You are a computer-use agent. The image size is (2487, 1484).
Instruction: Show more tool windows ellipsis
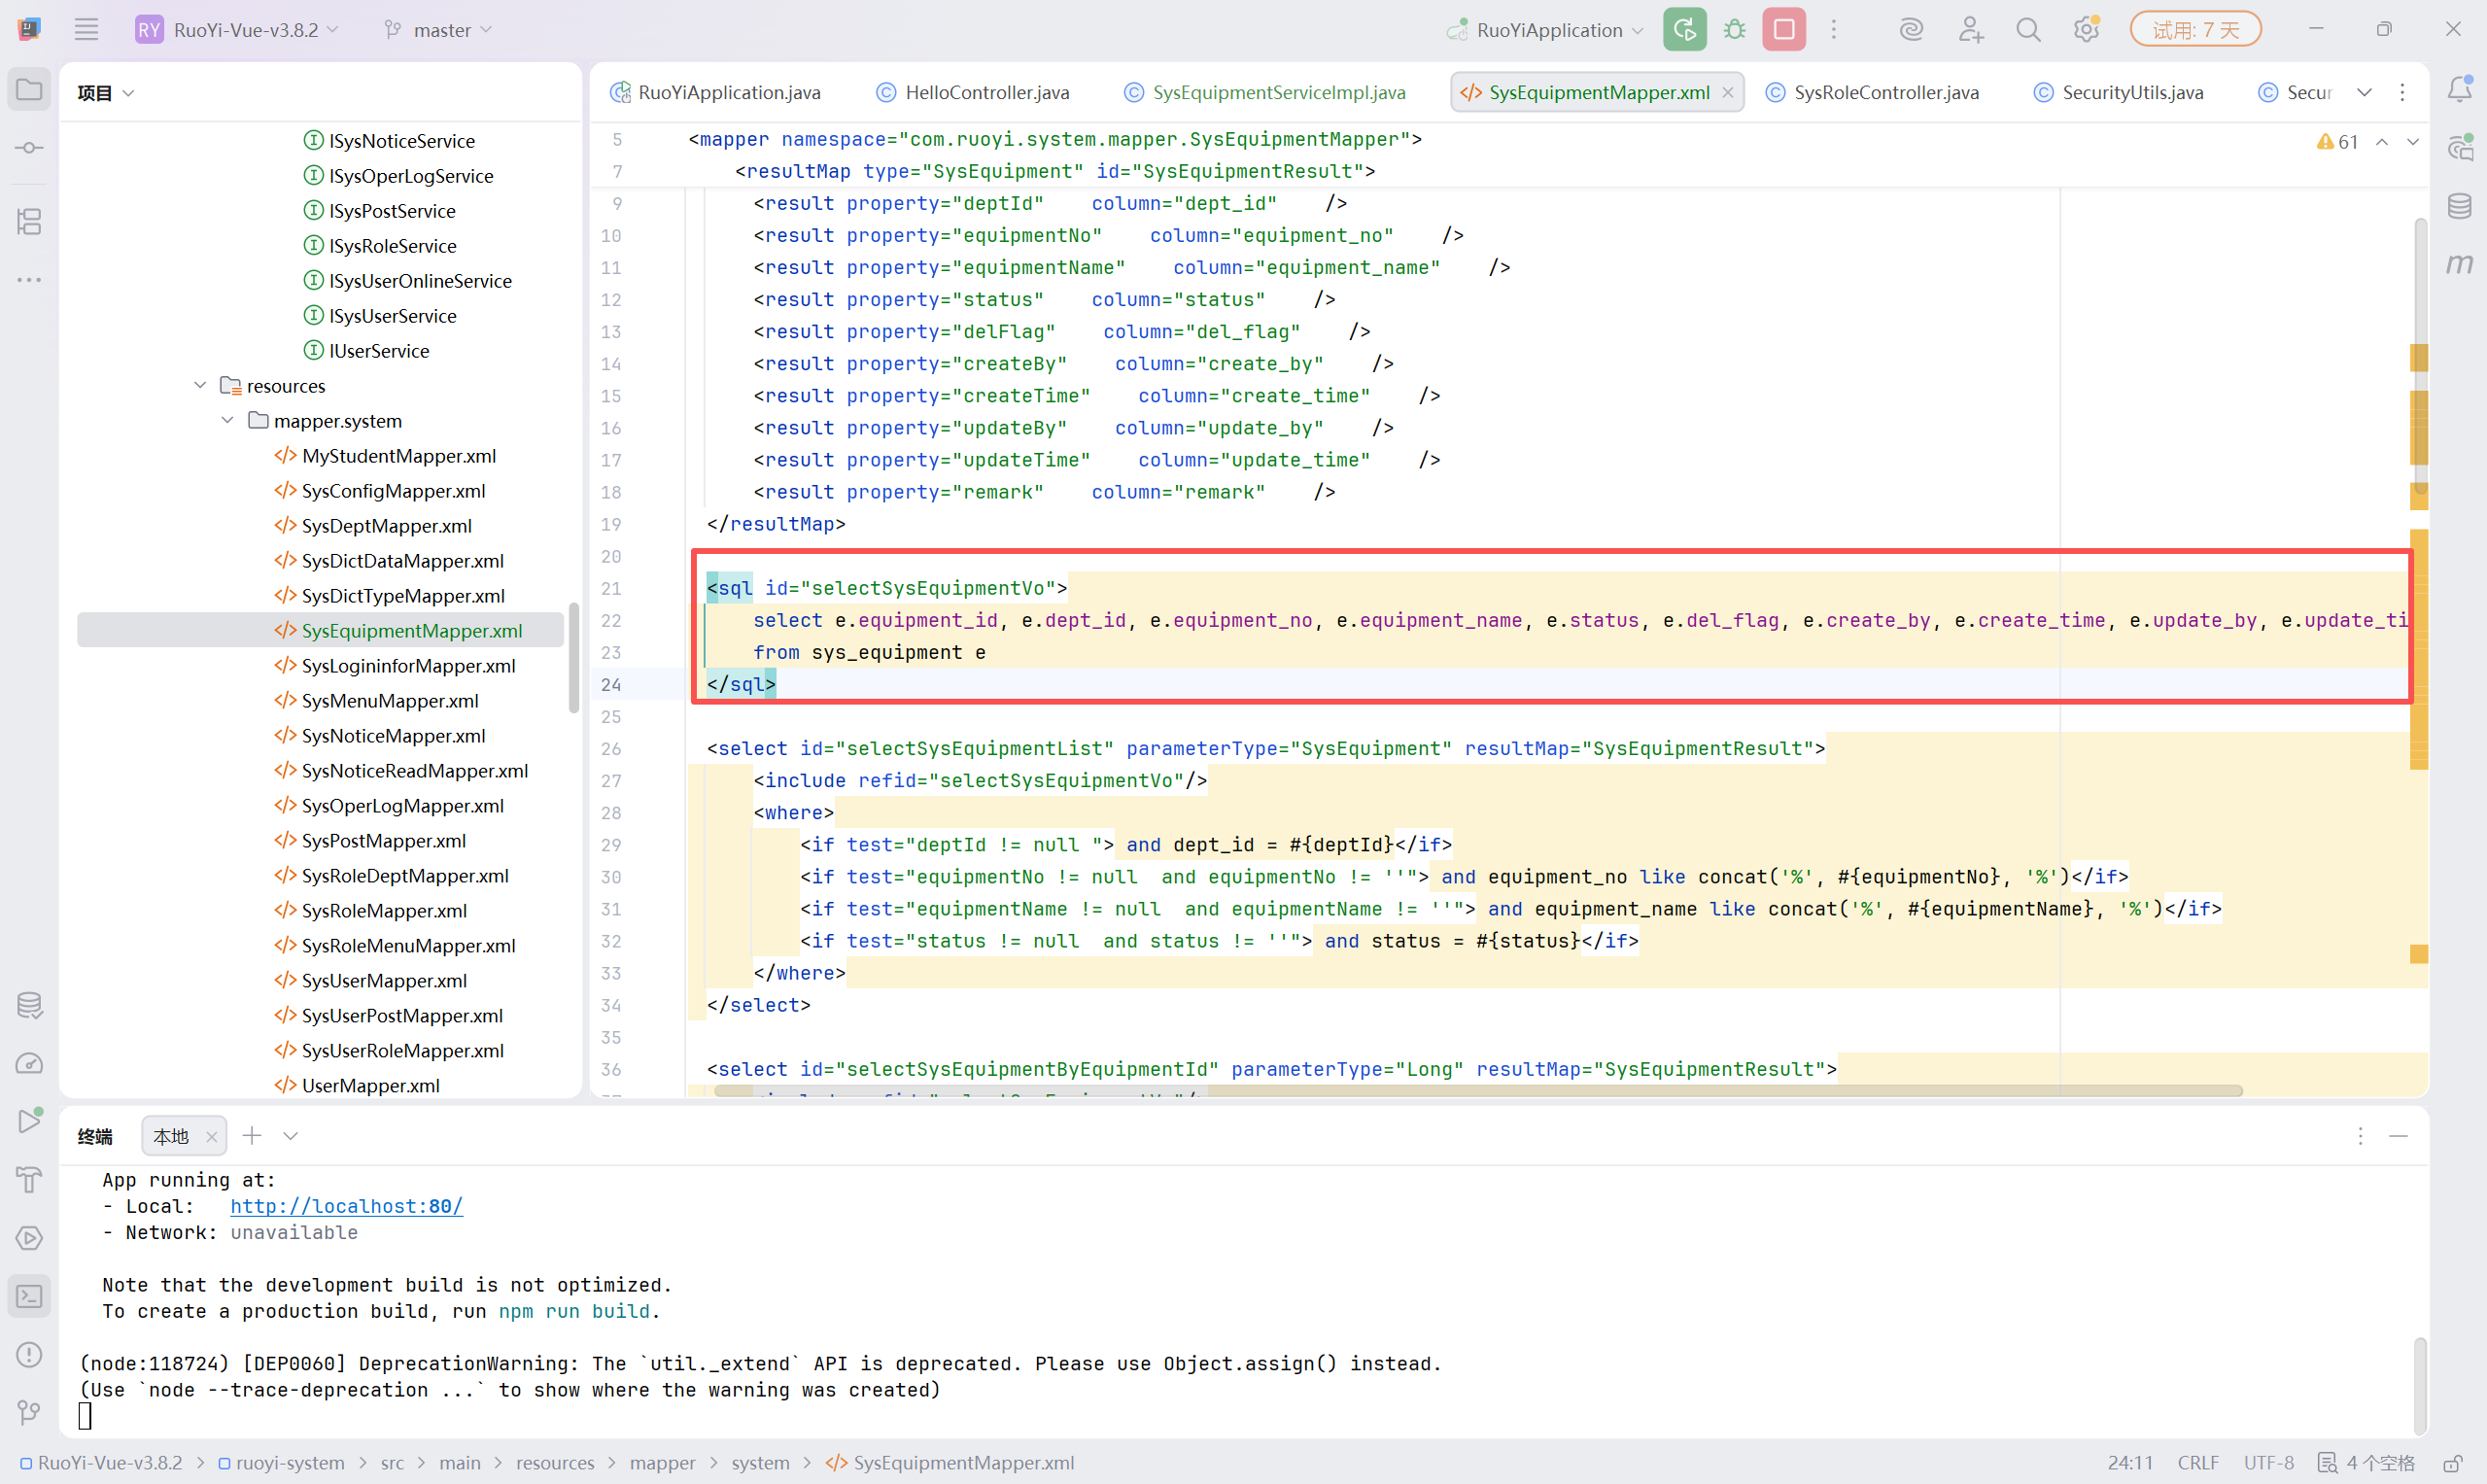tap(29, 280)
